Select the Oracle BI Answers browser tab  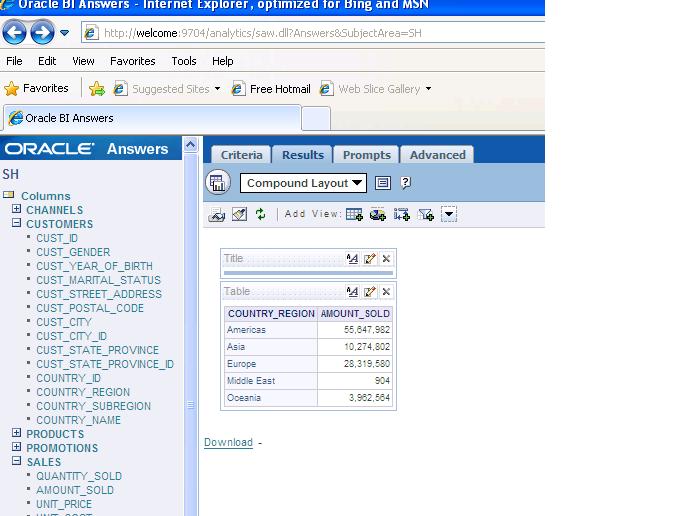coord(152,118)
